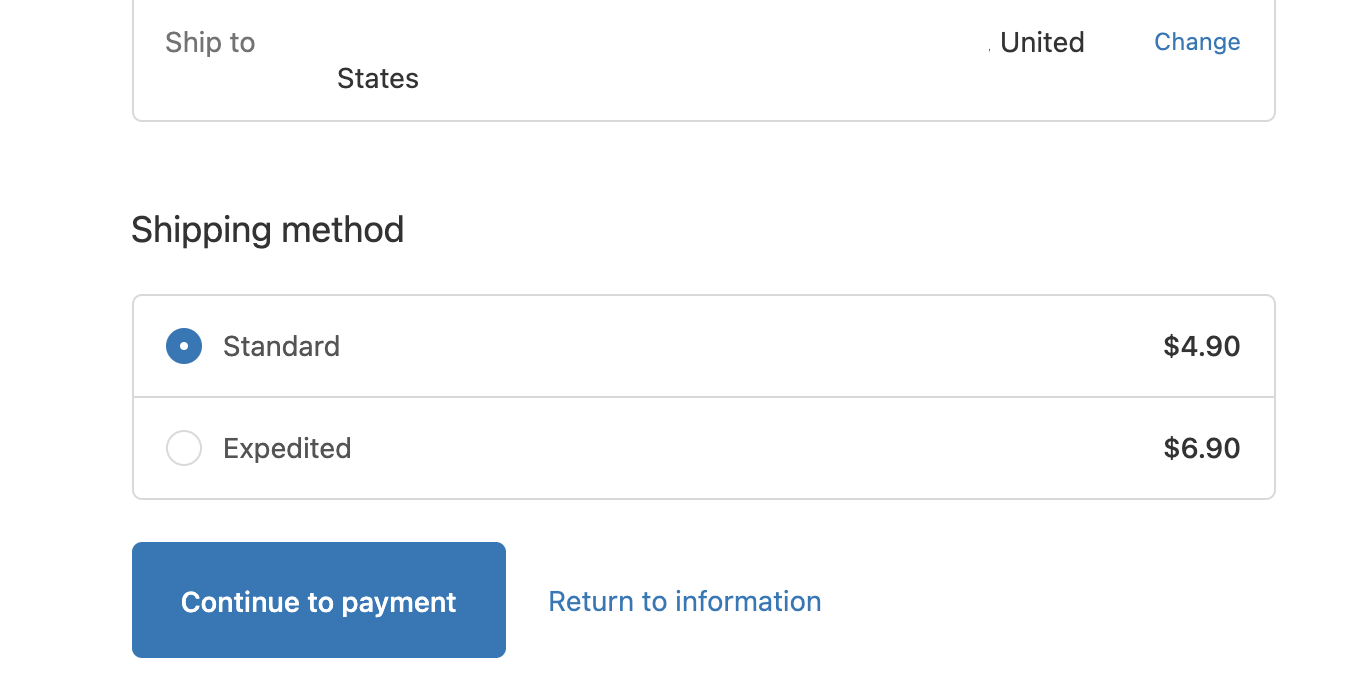Click the Continue to payment button
The height and width of the screenshot is (696, 1348).
319,600
